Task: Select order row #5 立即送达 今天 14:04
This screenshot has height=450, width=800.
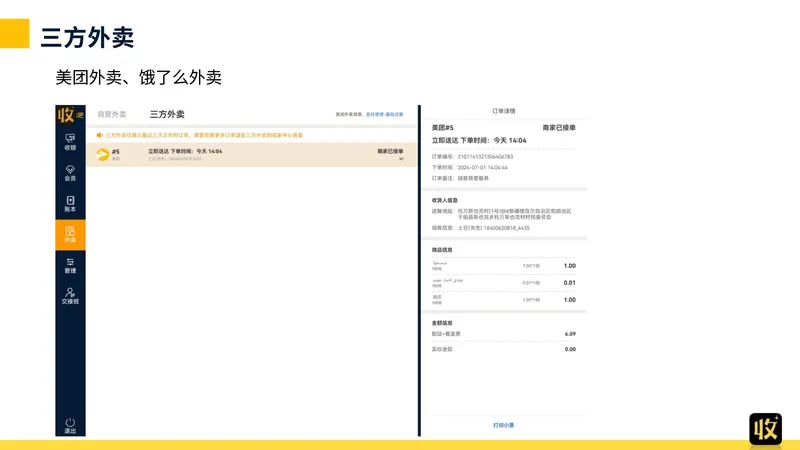Action: [252, 154]
